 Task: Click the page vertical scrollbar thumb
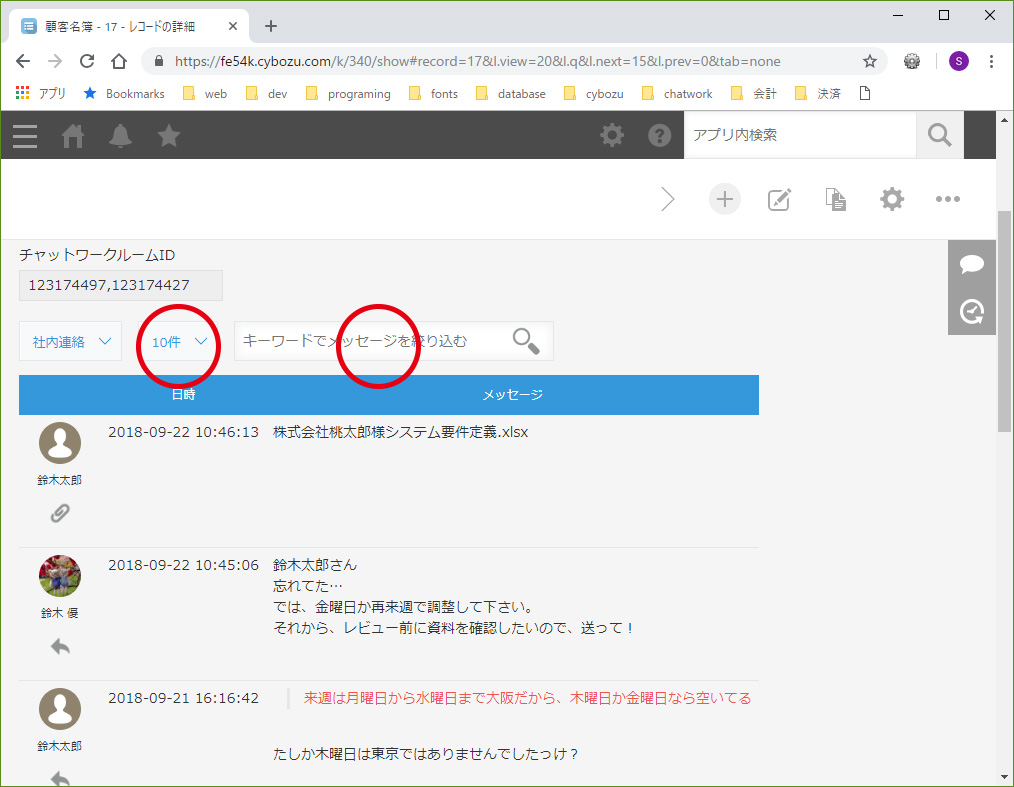click(1004, 321)
